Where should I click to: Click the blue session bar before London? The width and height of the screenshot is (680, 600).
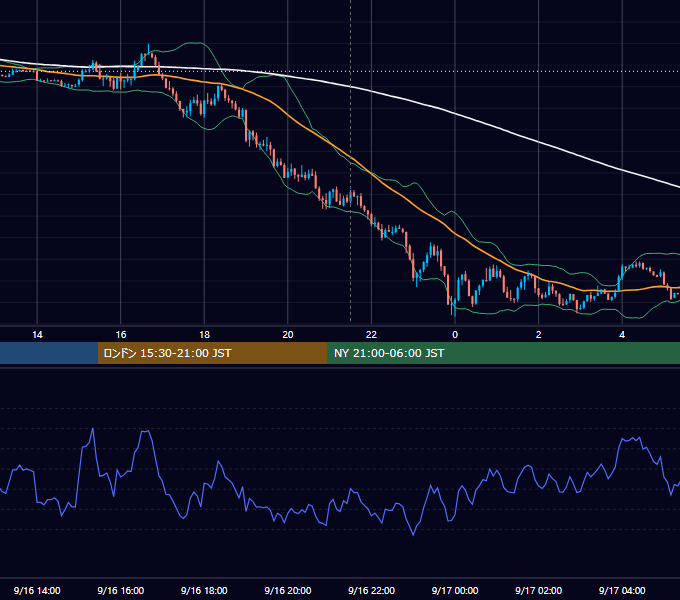click(x=49, y=353)
